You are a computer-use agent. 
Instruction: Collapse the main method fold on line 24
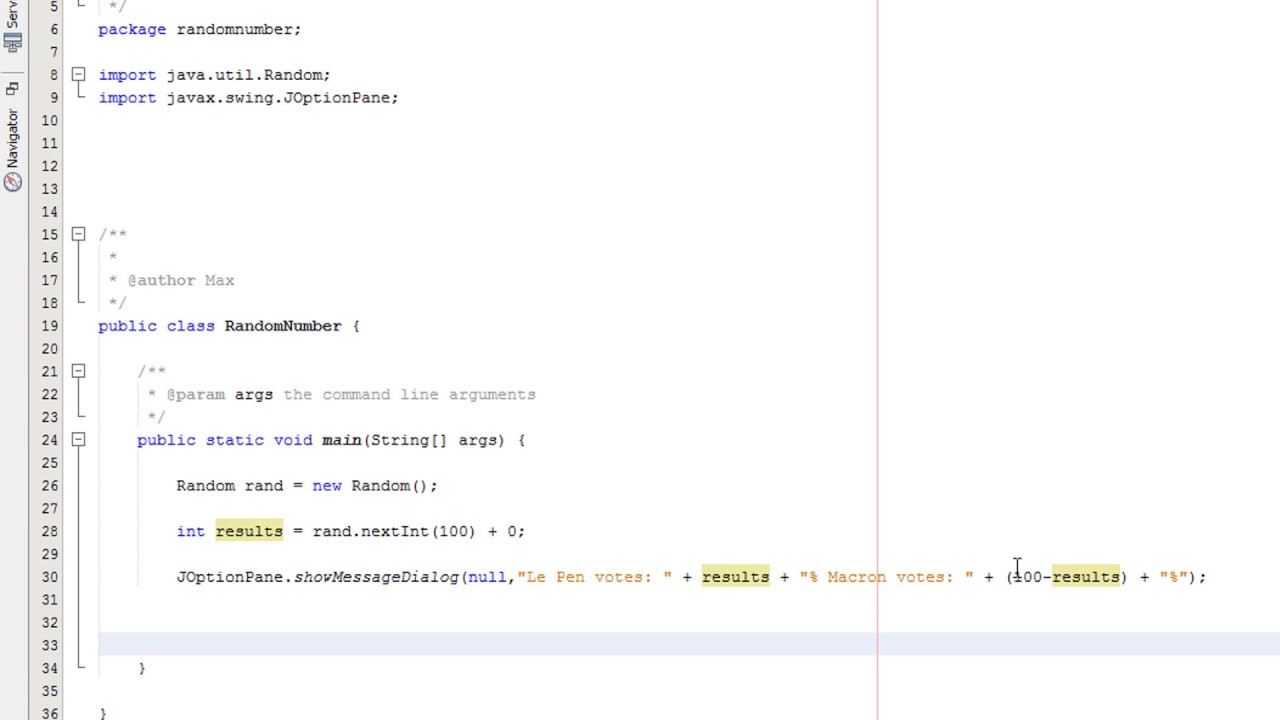[x=78, y=440]
